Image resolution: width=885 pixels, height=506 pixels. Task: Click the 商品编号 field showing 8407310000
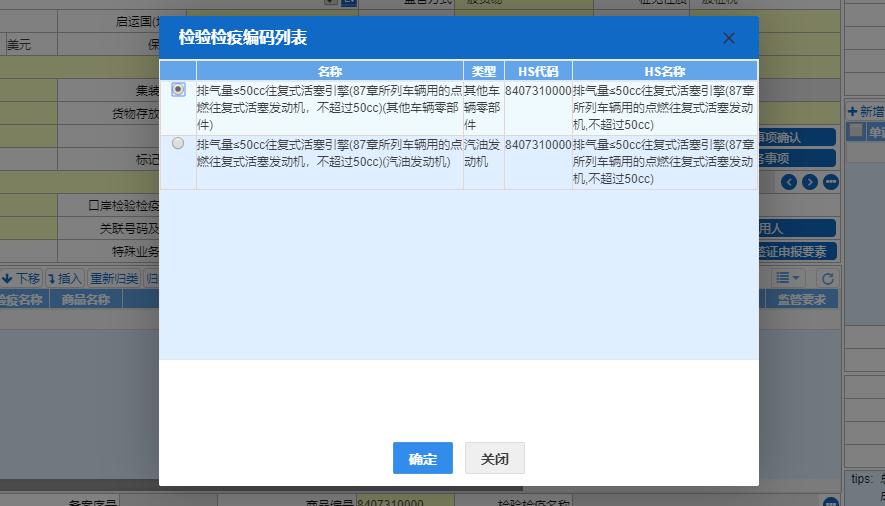click(405, 501)
